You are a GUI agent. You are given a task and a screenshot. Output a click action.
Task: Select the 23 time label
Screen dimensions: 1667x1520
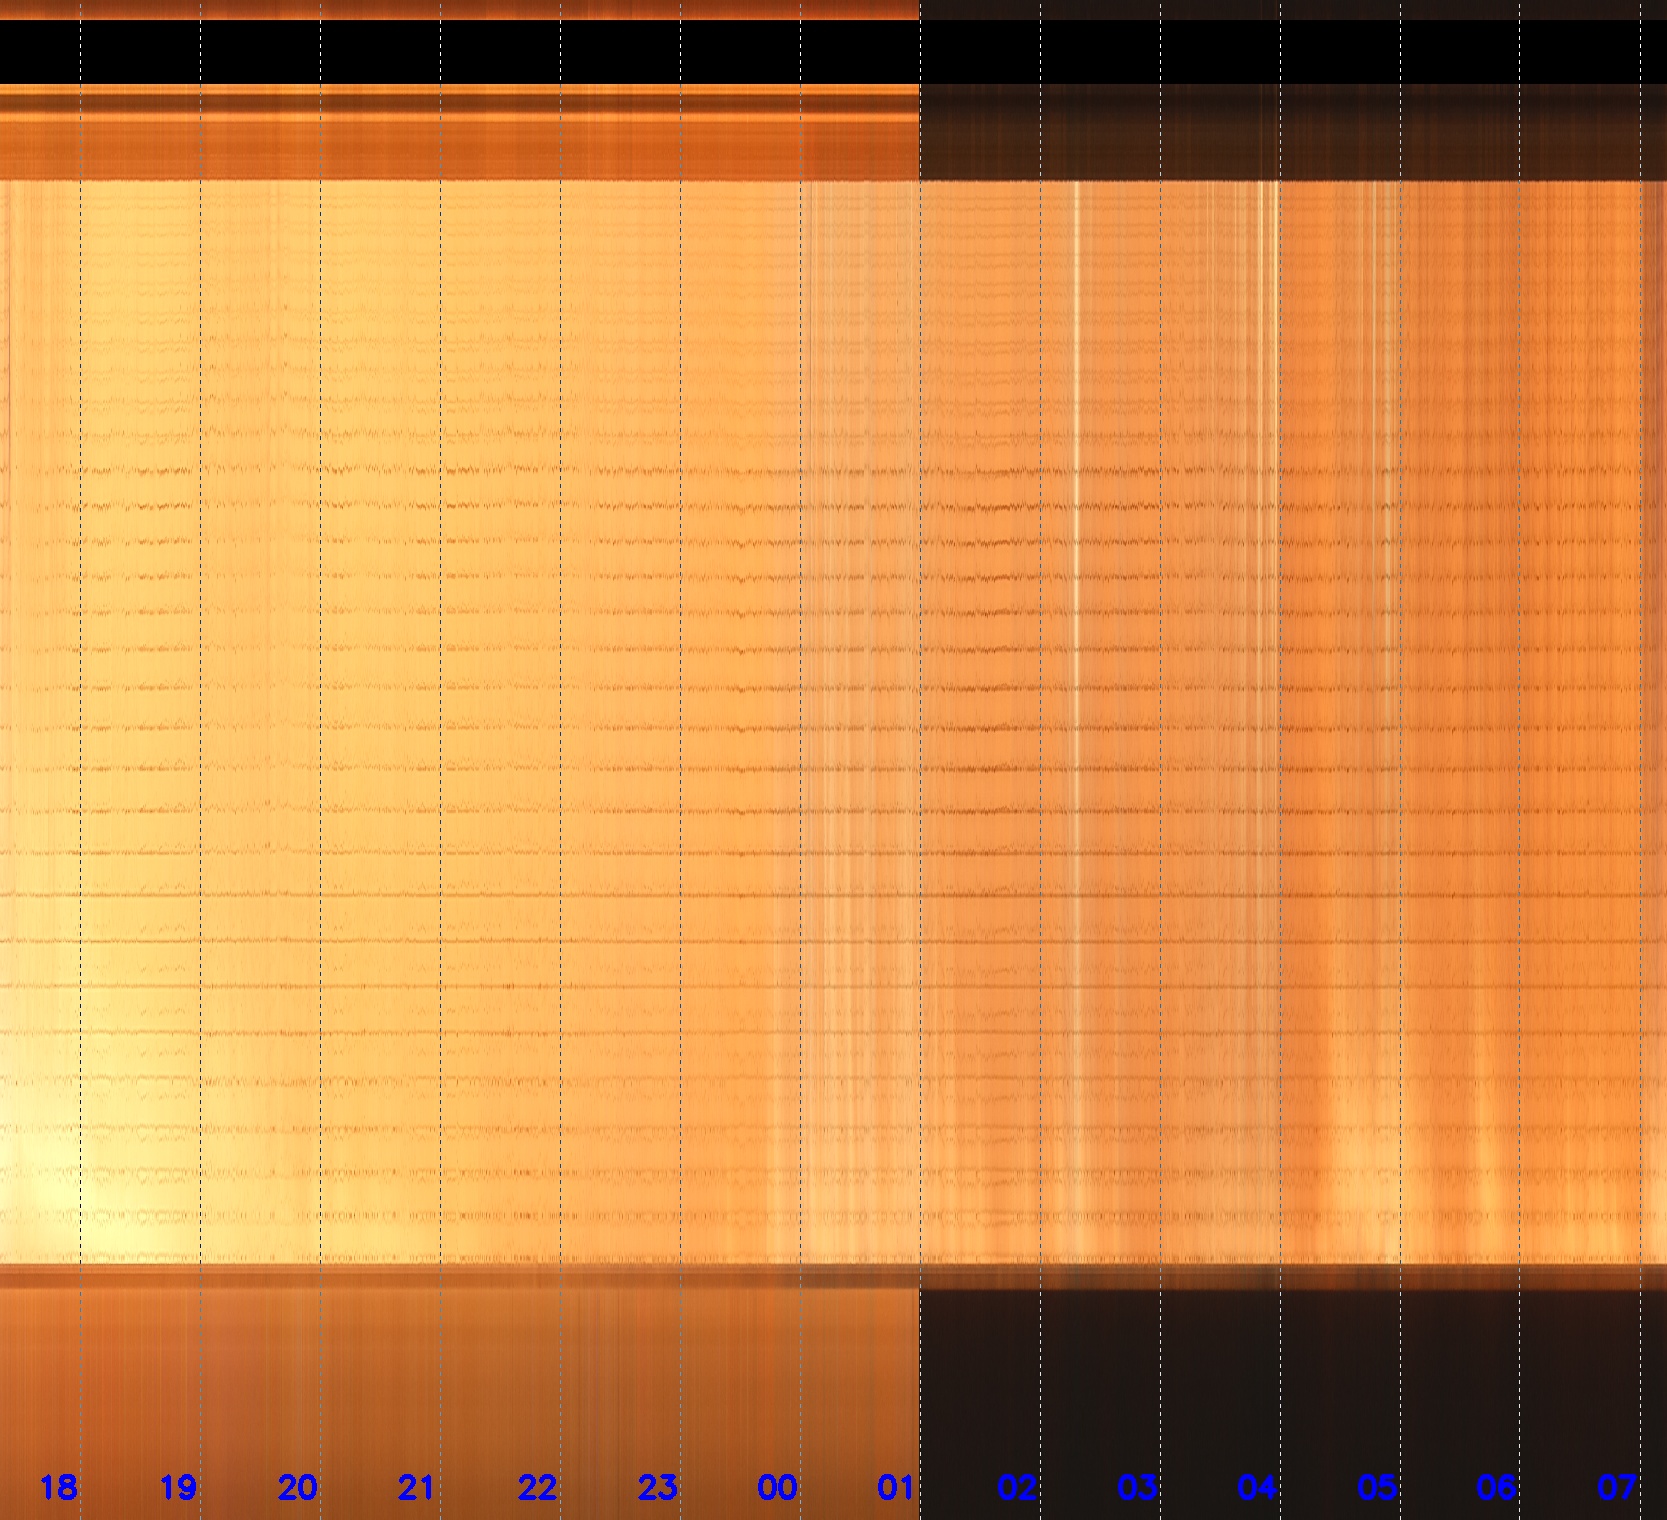click(657, 1488)
